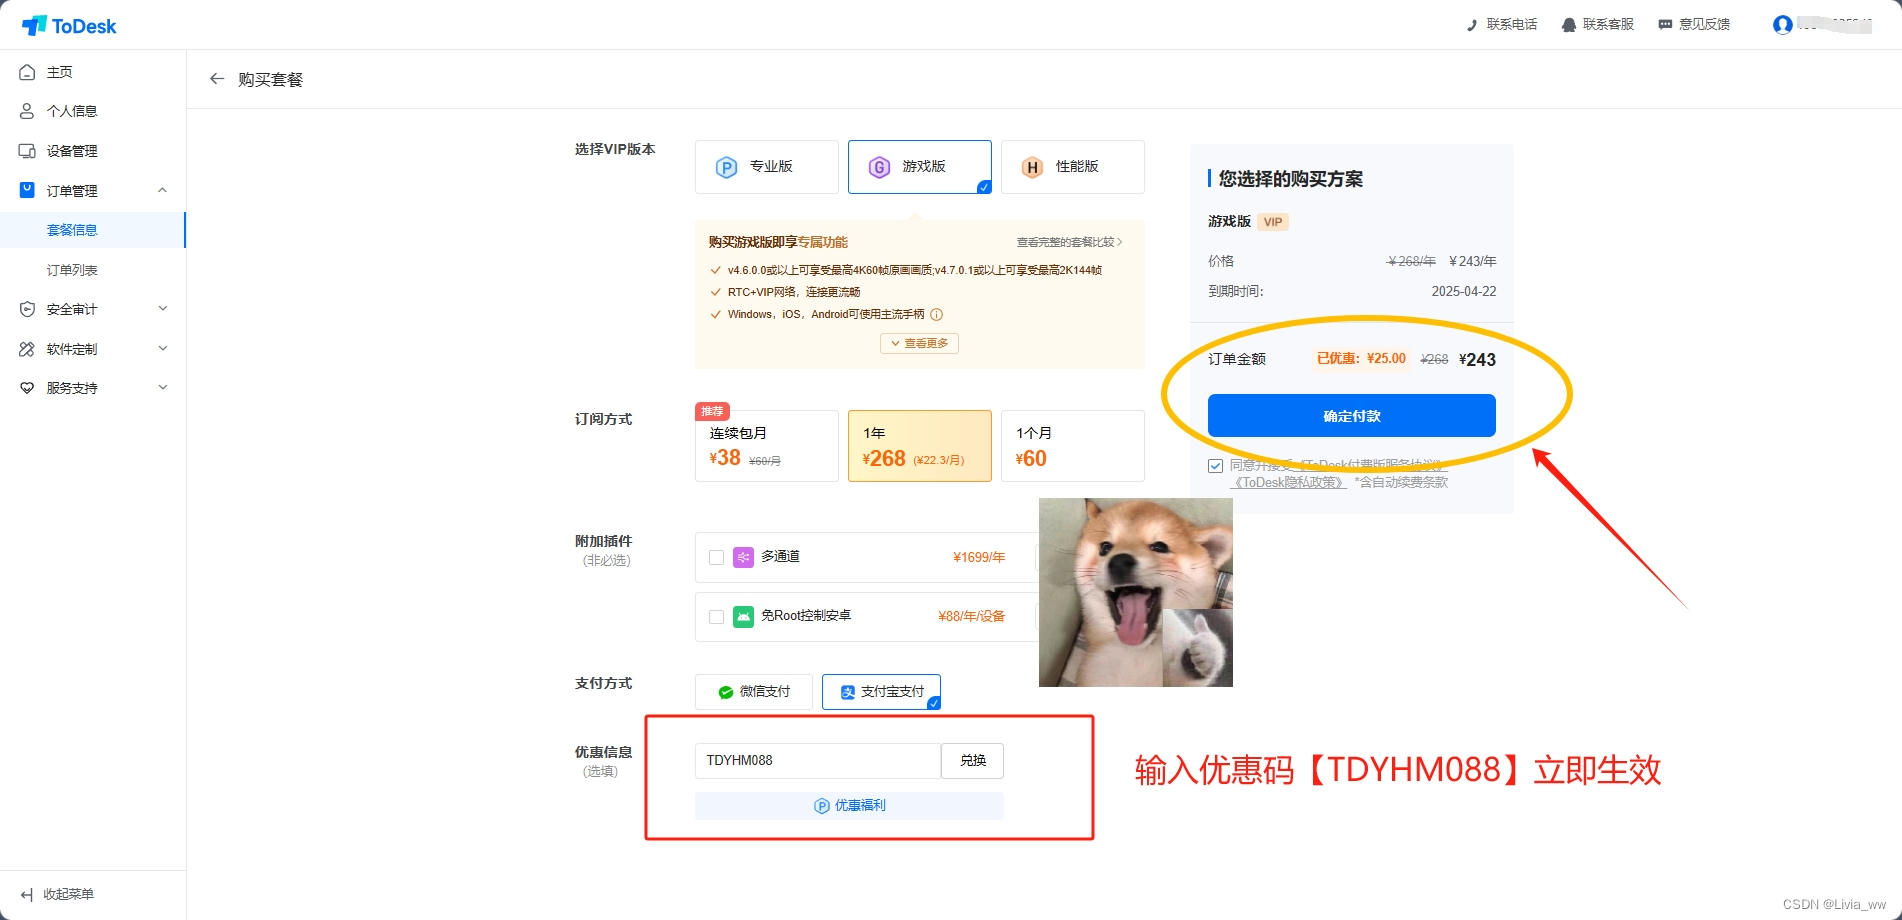Click the shield icon beside 安全审计

coord(27,309)
